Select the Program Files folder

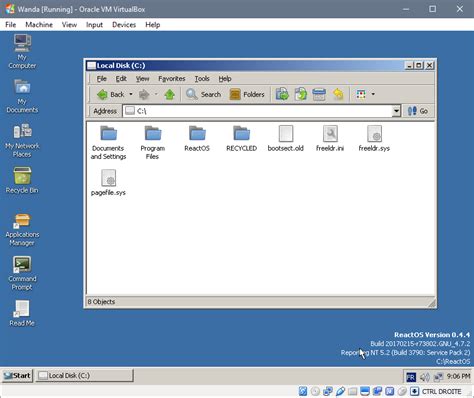[x=153, y=143]
